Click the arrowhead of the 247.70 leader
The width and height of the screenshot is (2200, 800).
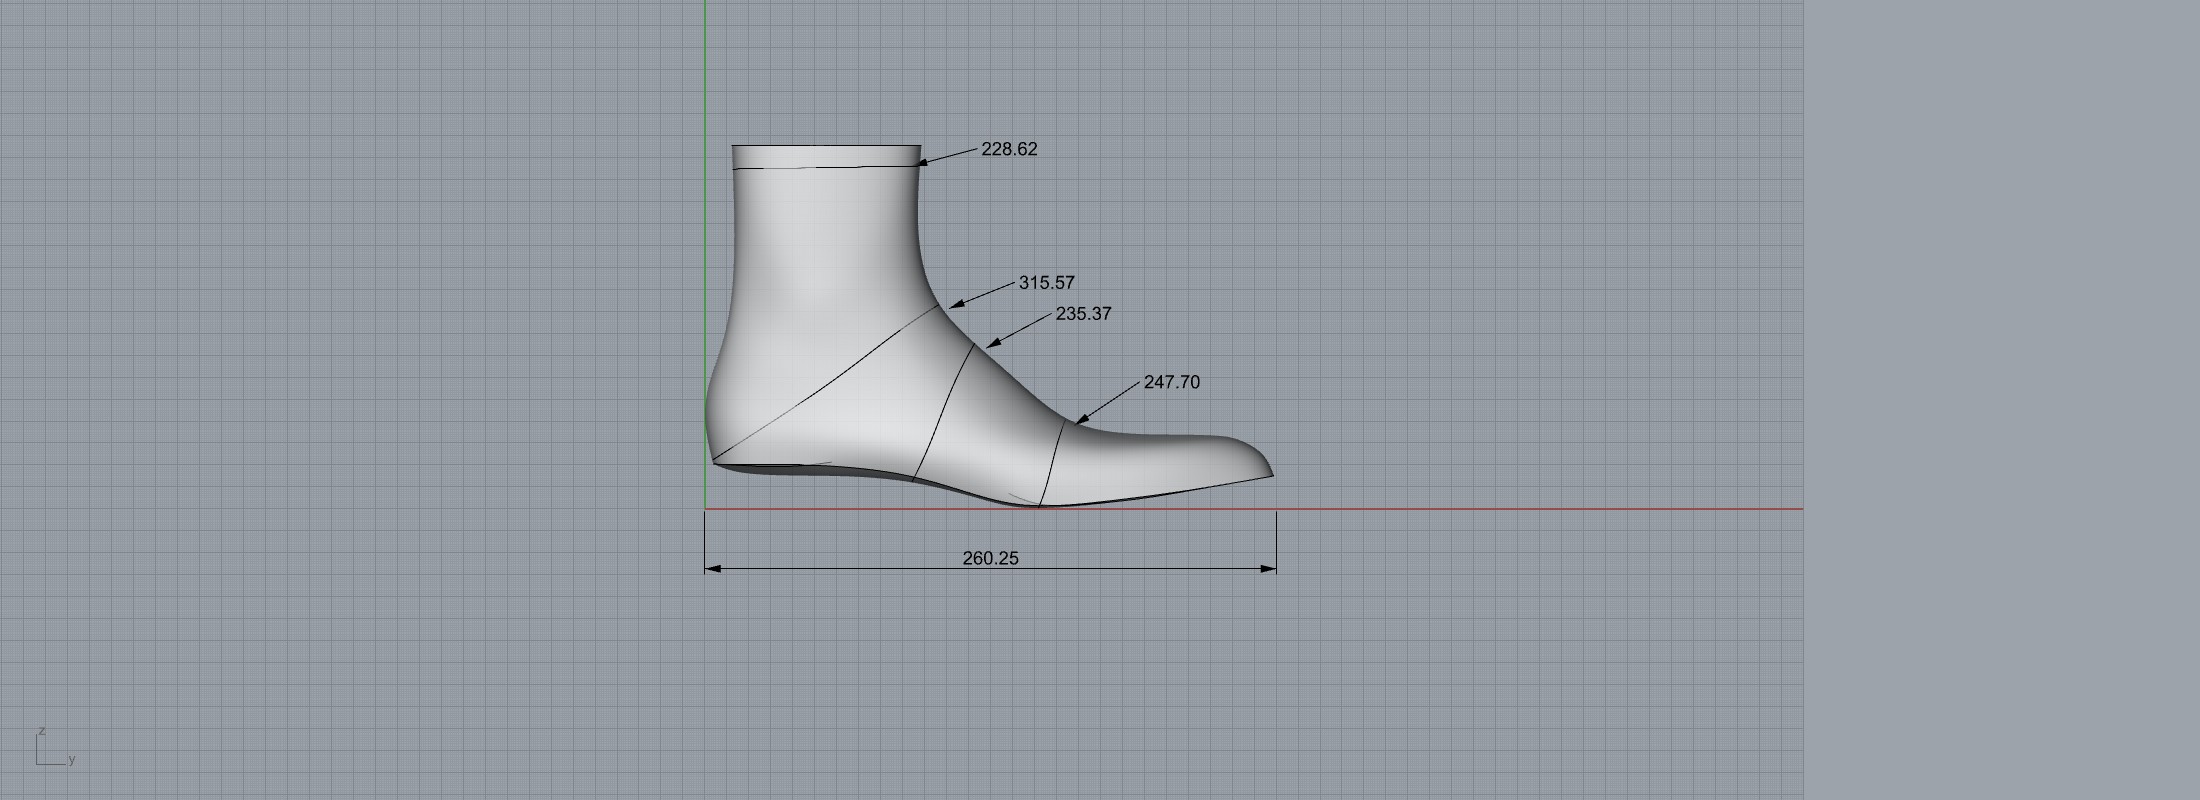pyautogui.click(x=1082, y=419)
